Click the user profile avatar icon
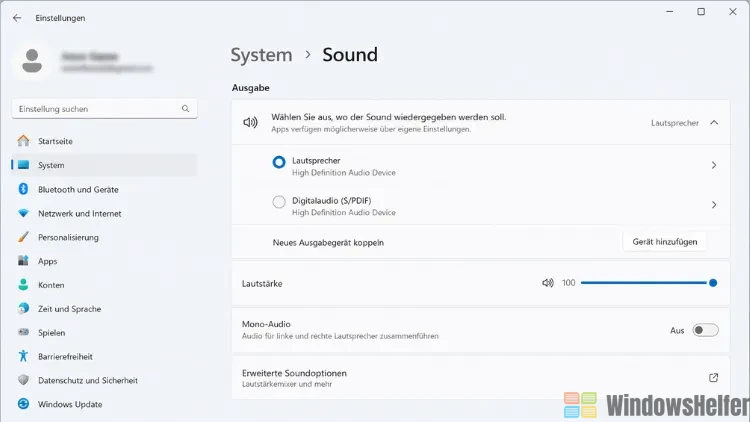750x422 pixels. tap(32, 61)
